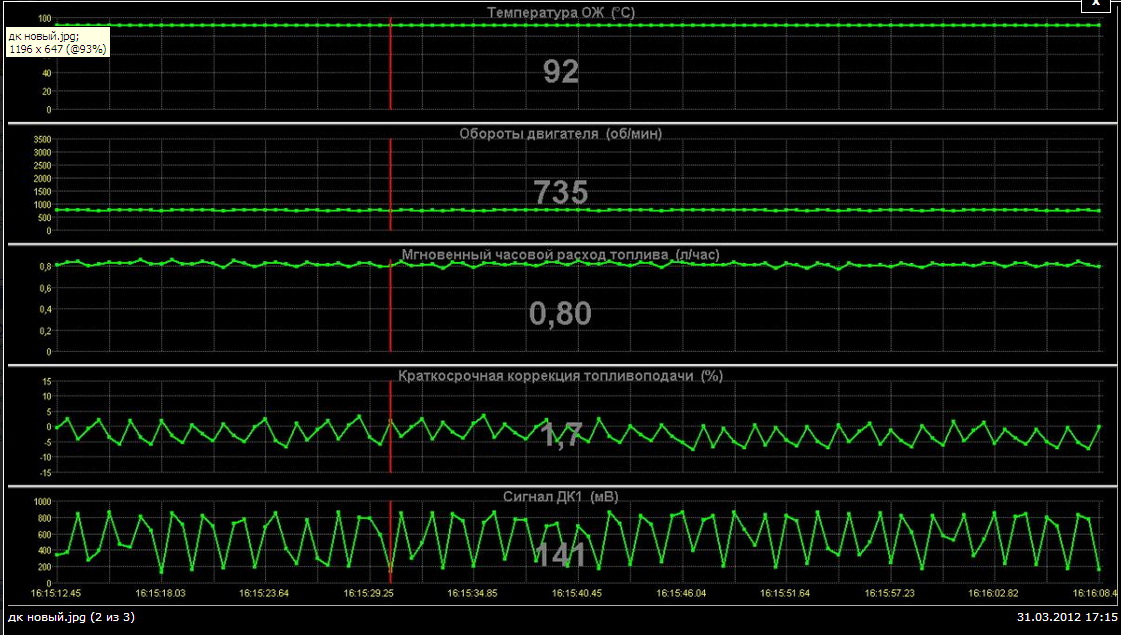Click the image info tooltip 1196 x 647
The height and width of the screenshot is (635, 1121).
pyautogui.click(x=58, y=42)
